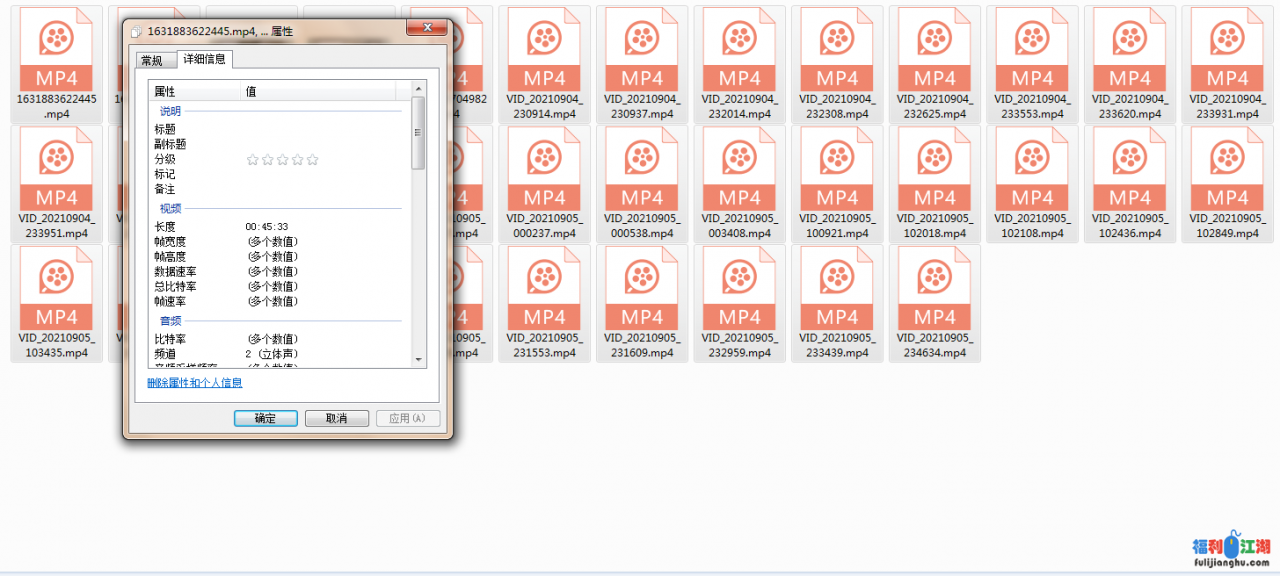Set rating via the 分级 stars
The image size is (1280, 576).
[x=282, y=159]
